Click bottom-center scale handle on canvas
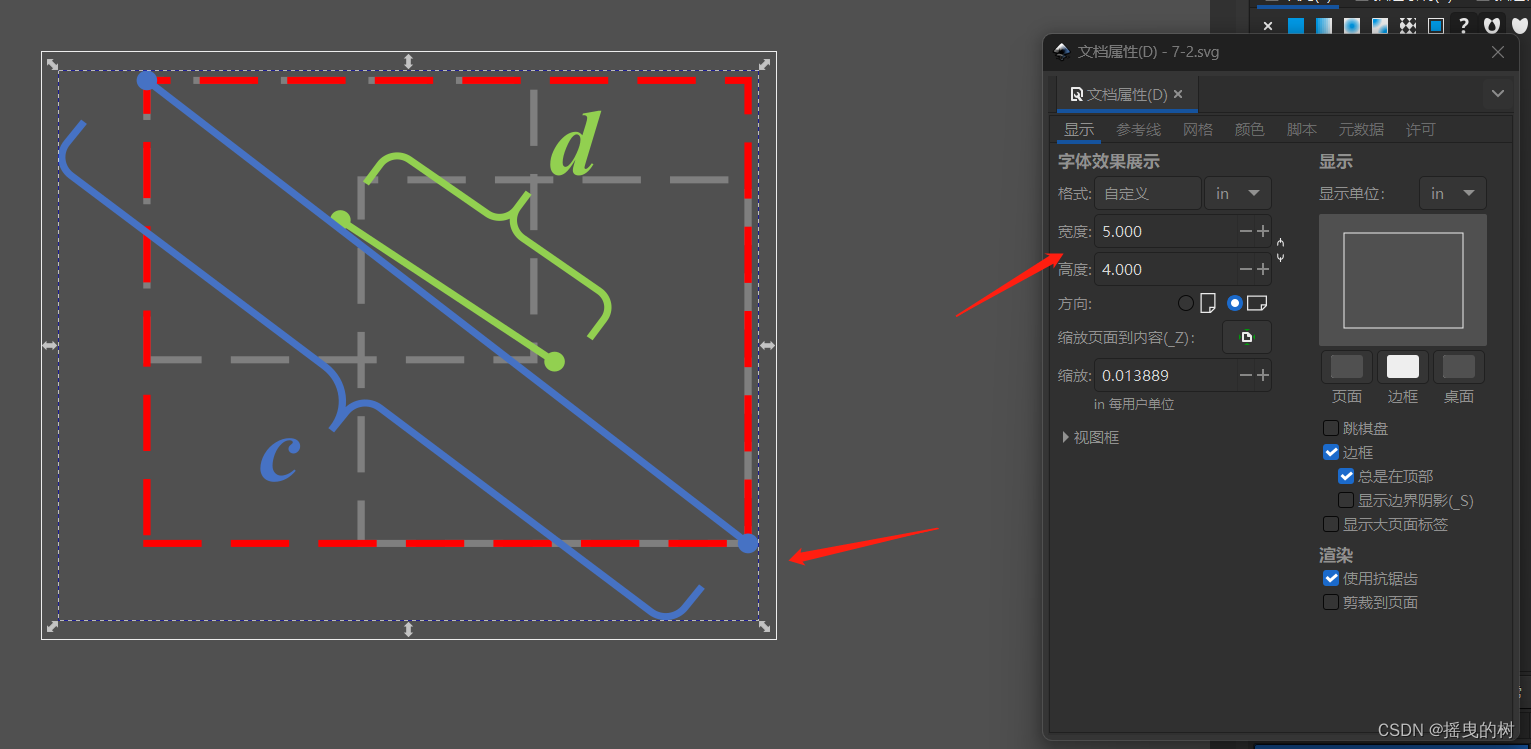The image size is (1531, 749). (x=408, y=629)
